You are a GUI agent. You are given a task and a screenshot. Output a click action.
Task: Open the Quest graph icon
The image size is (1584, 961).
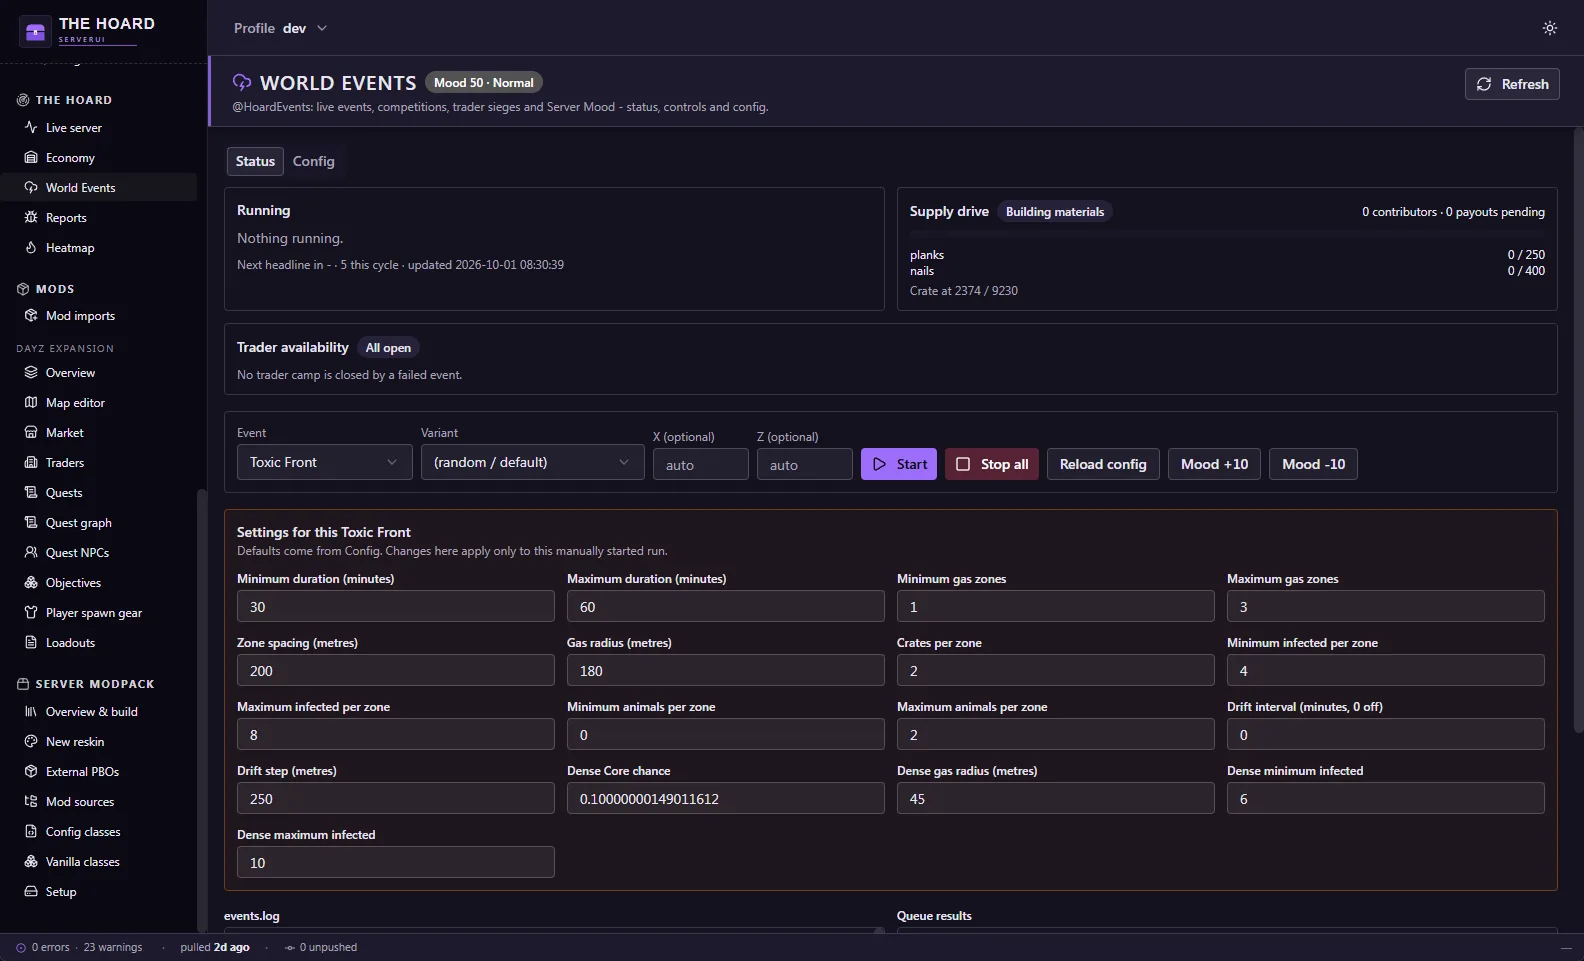[x=31, y=523]
